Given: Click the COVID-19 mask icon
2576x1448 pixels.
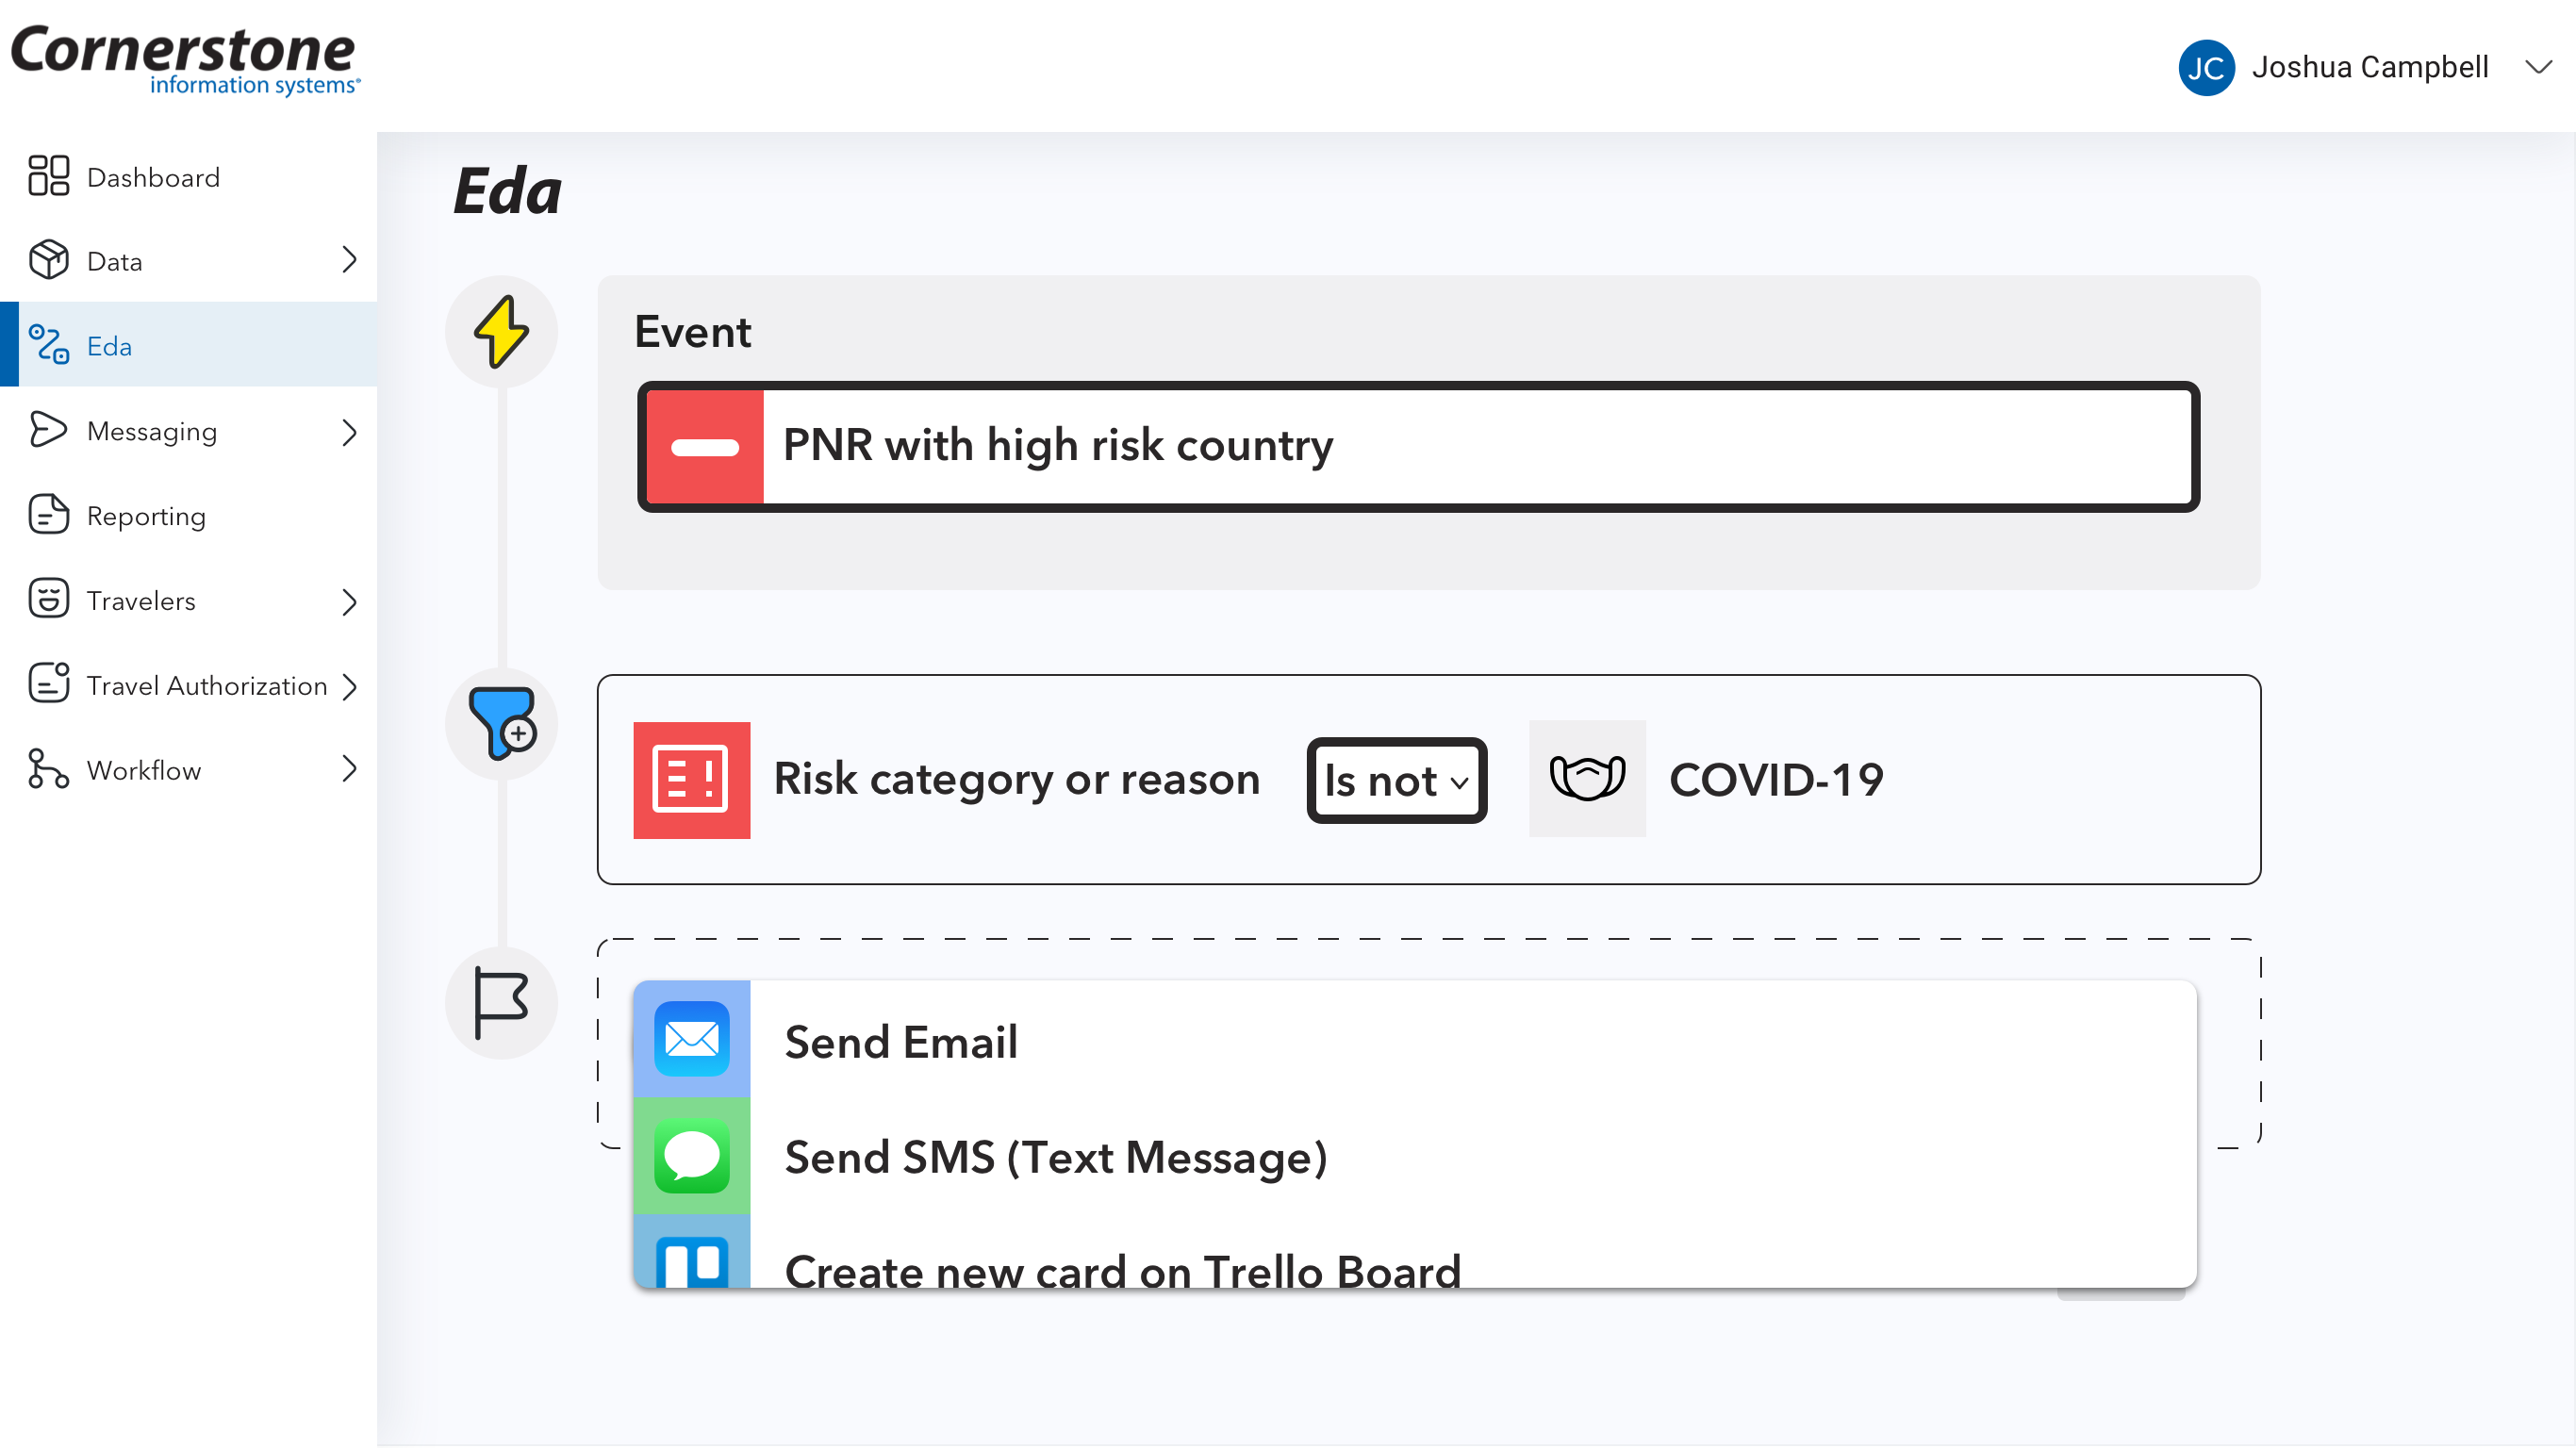Looking at the screenshot, I should click(1587, 779).
